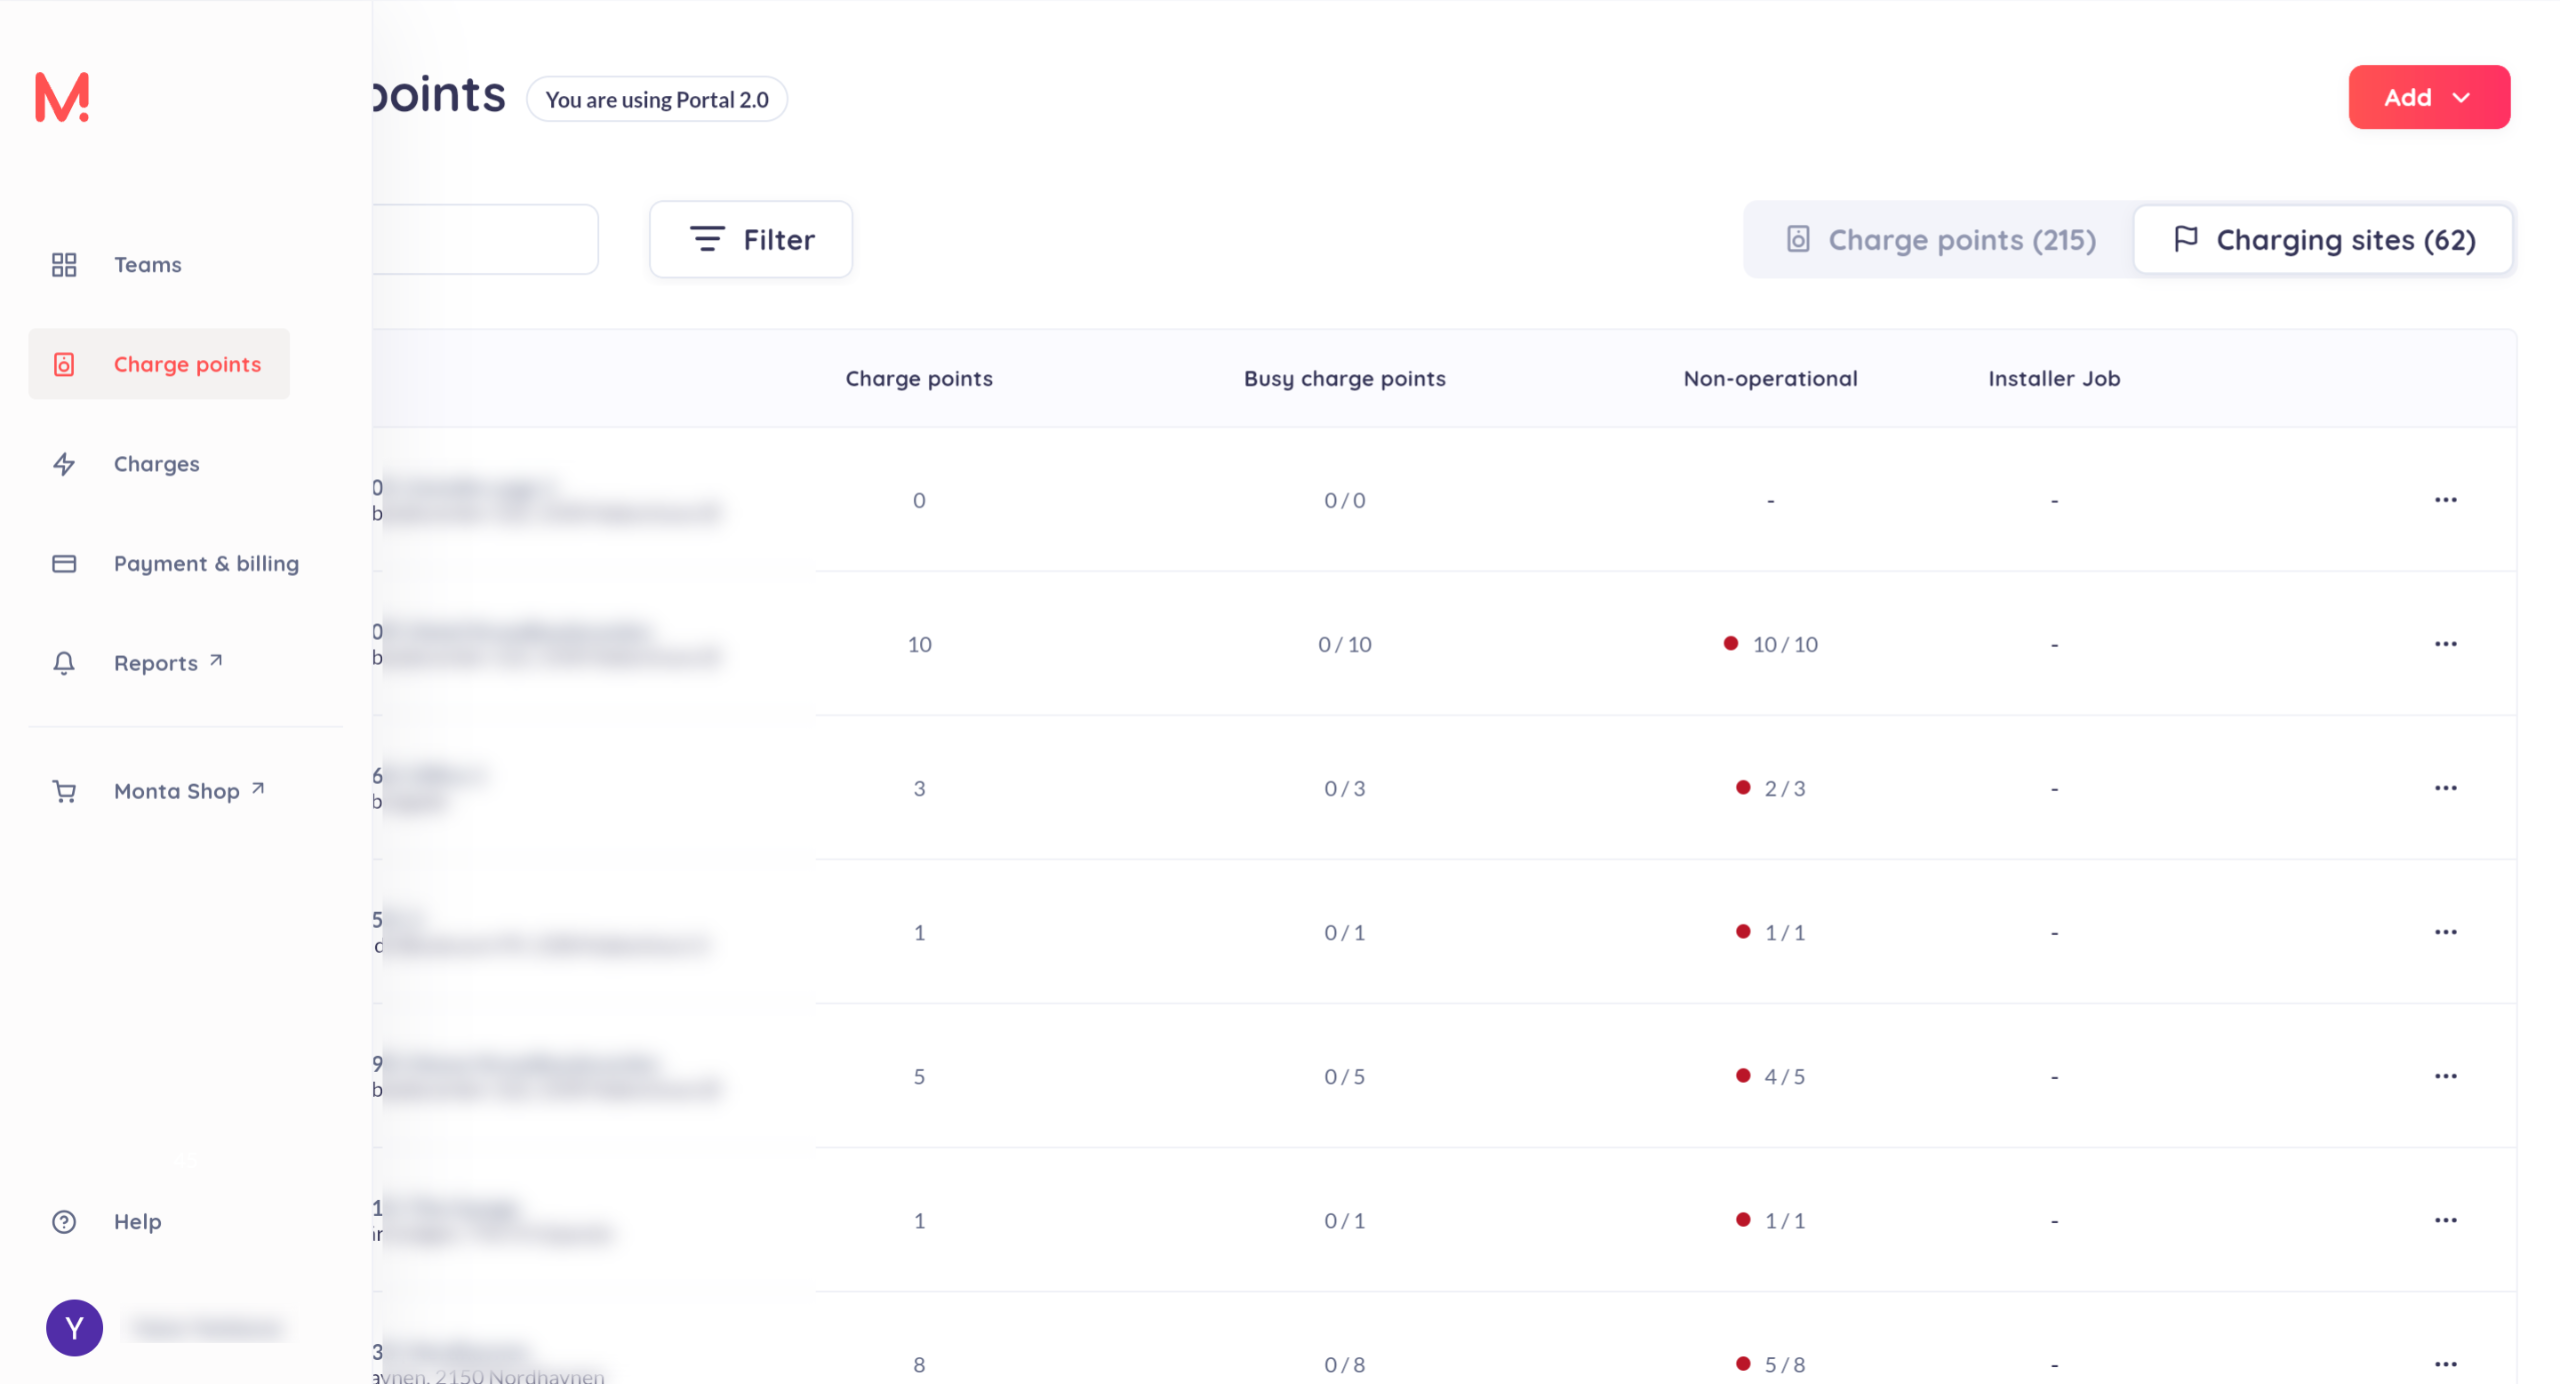The width and height of the screenshot is (2560, 1384).
Task: Click the Portal 2.0 badge
Action: click(x=656, y=99)
